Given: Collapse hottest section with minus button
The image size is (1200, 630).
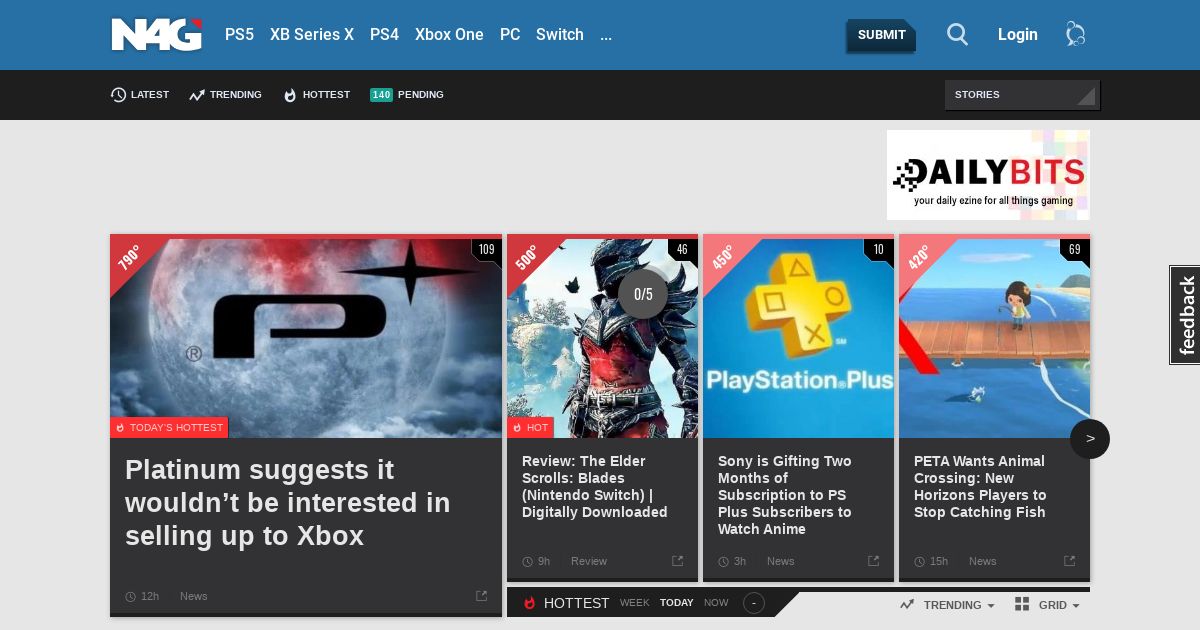Looking at the screenshot, I should (x=754, y=603).
